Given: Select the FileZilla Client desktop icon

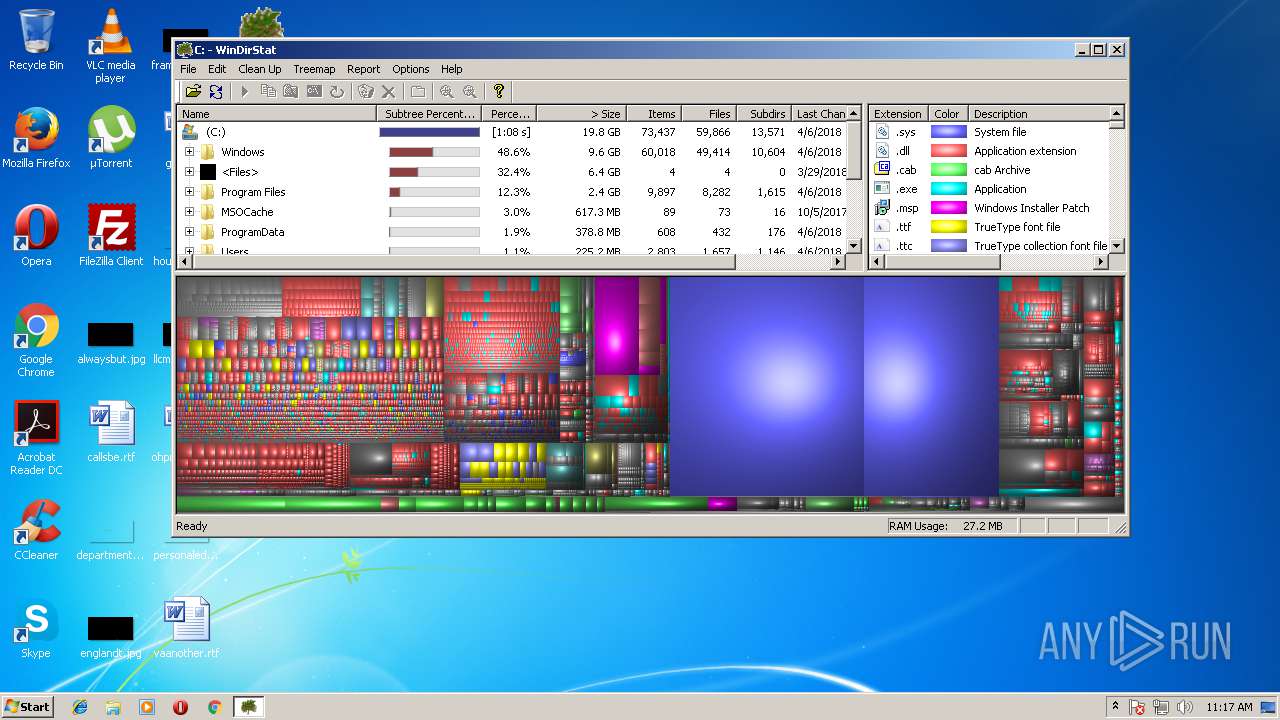Looking at the screenshot, I should (110, 236).
